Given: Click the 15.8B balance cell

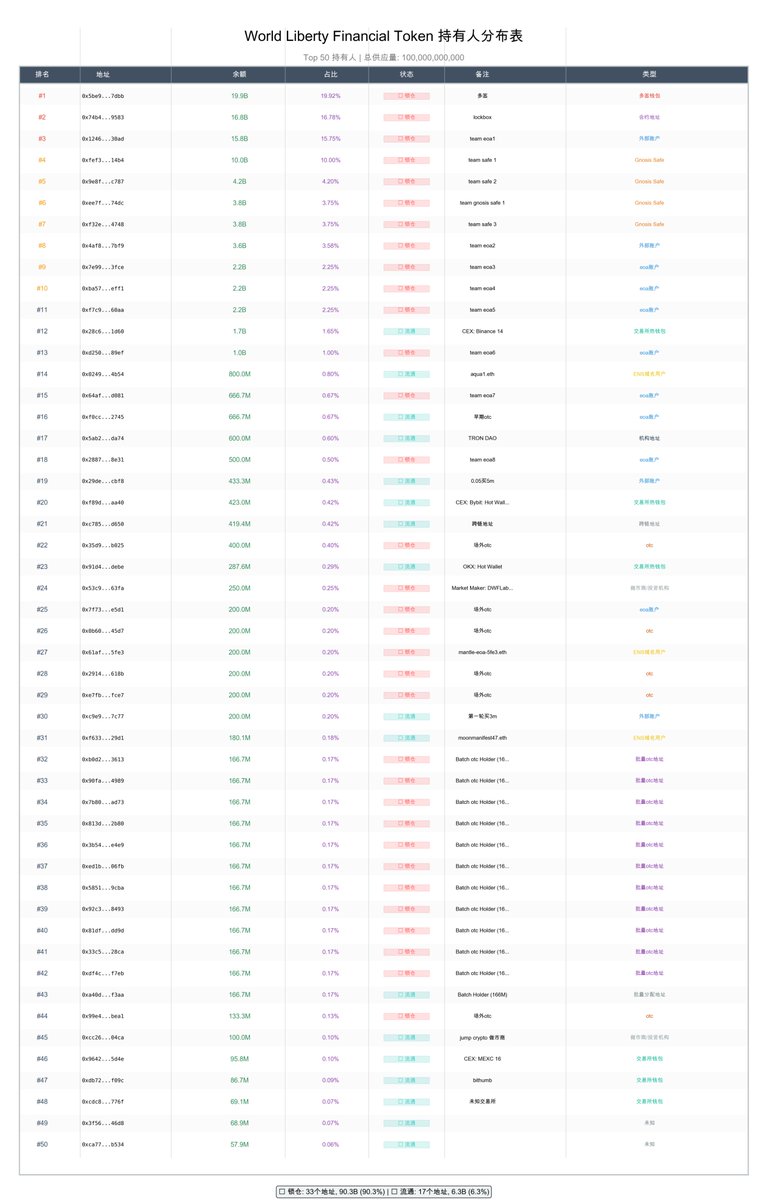Looking at the screenshot, I should coord(240,139).
